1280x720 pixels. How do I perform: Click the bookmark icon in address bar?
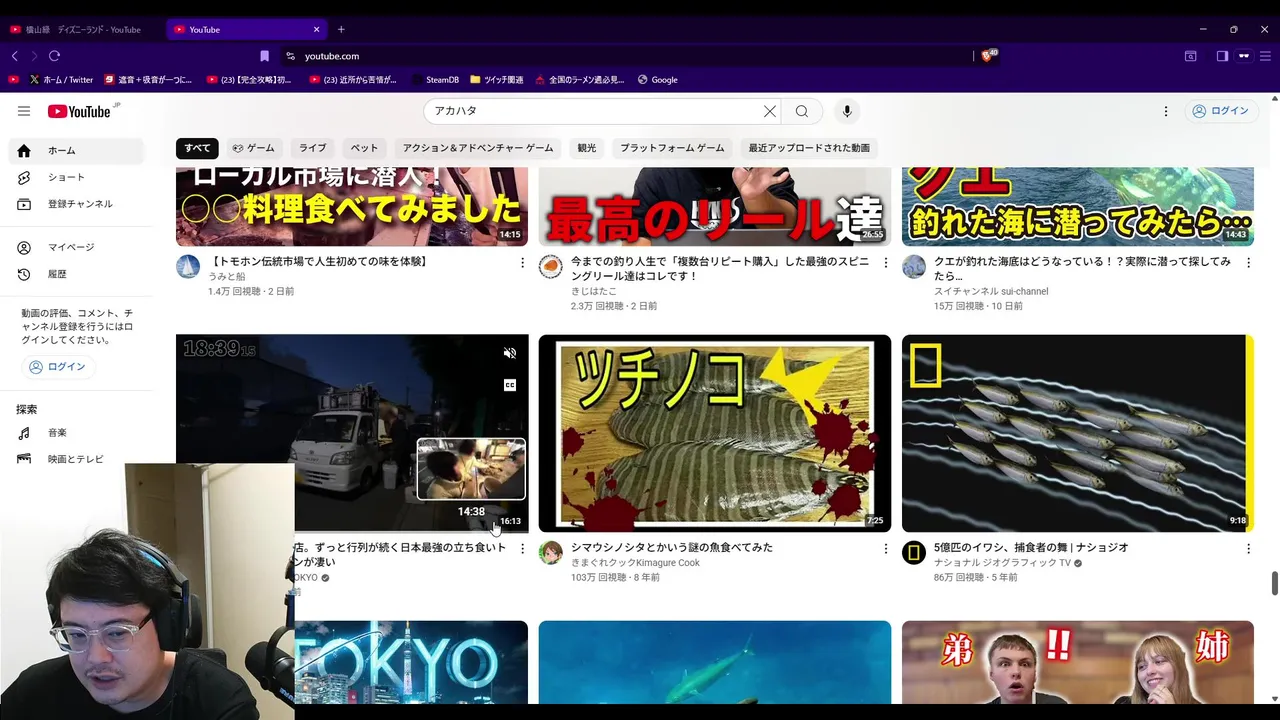pos(264,56)
